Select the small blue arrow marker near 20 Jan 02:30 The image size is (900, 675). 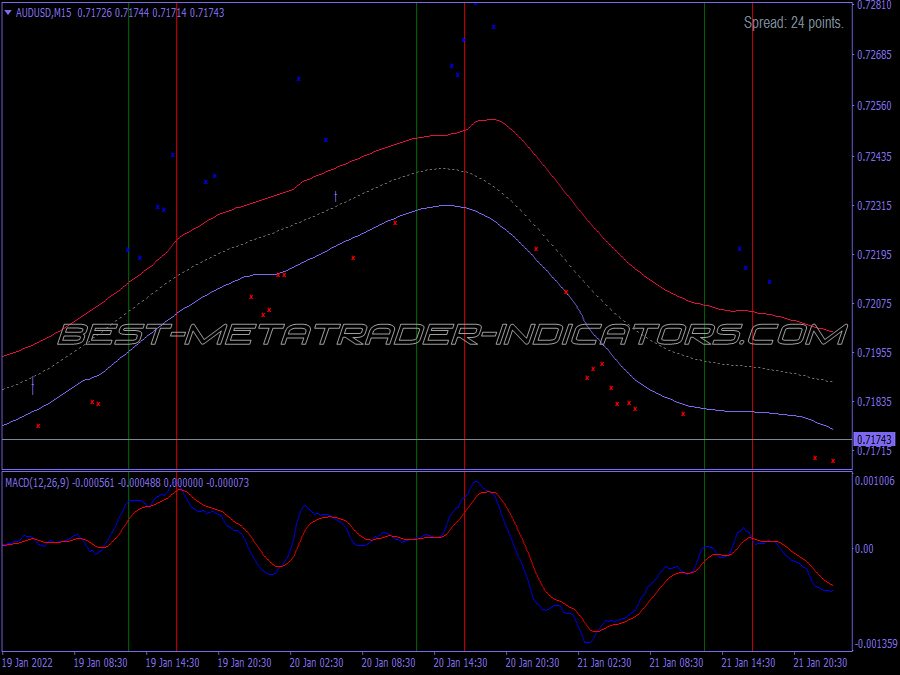[336, 196]
